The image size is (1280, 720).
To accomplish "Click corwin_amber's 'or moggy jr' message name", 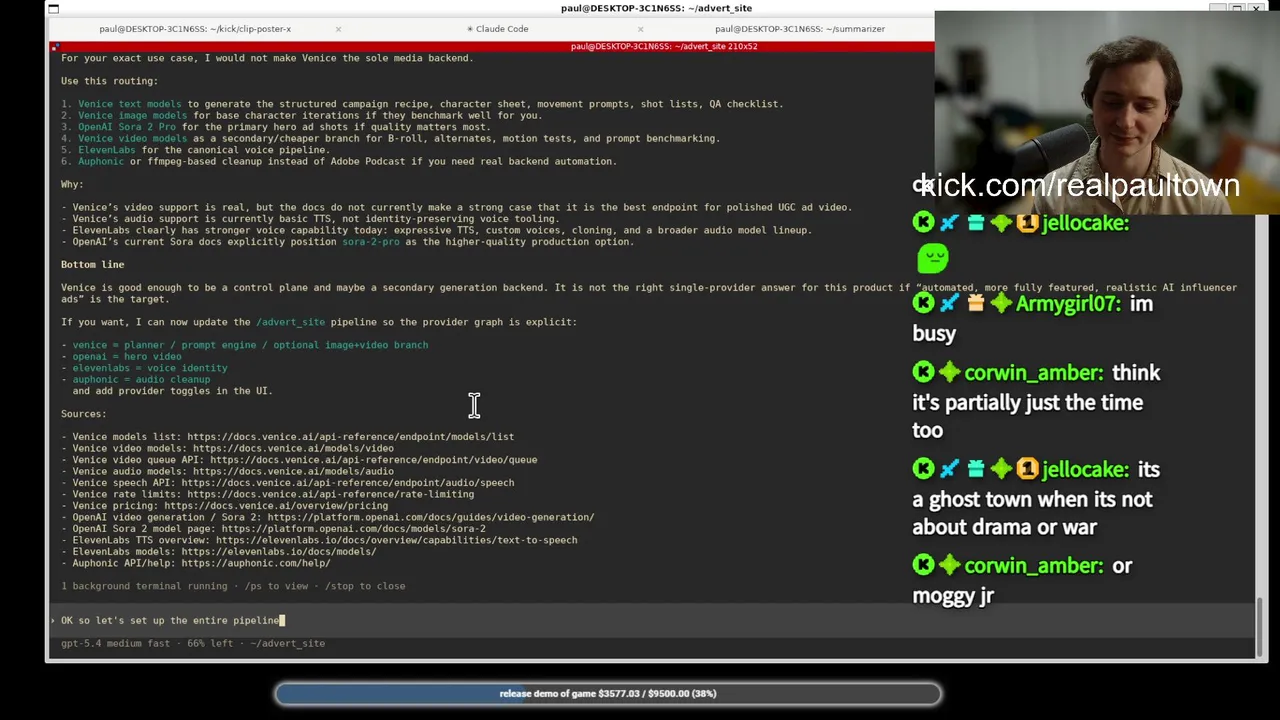I will (1032, 566).
